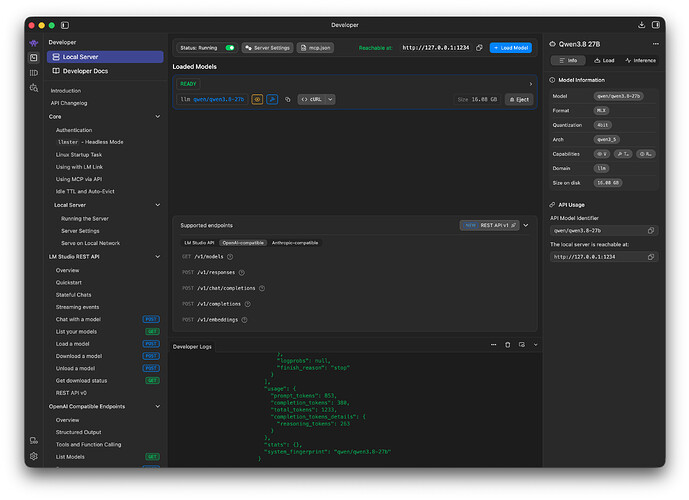Clear Developer Logs with trash icon
Image resolution: width=689 pixels, height=500 pixels.
(508, 345)
